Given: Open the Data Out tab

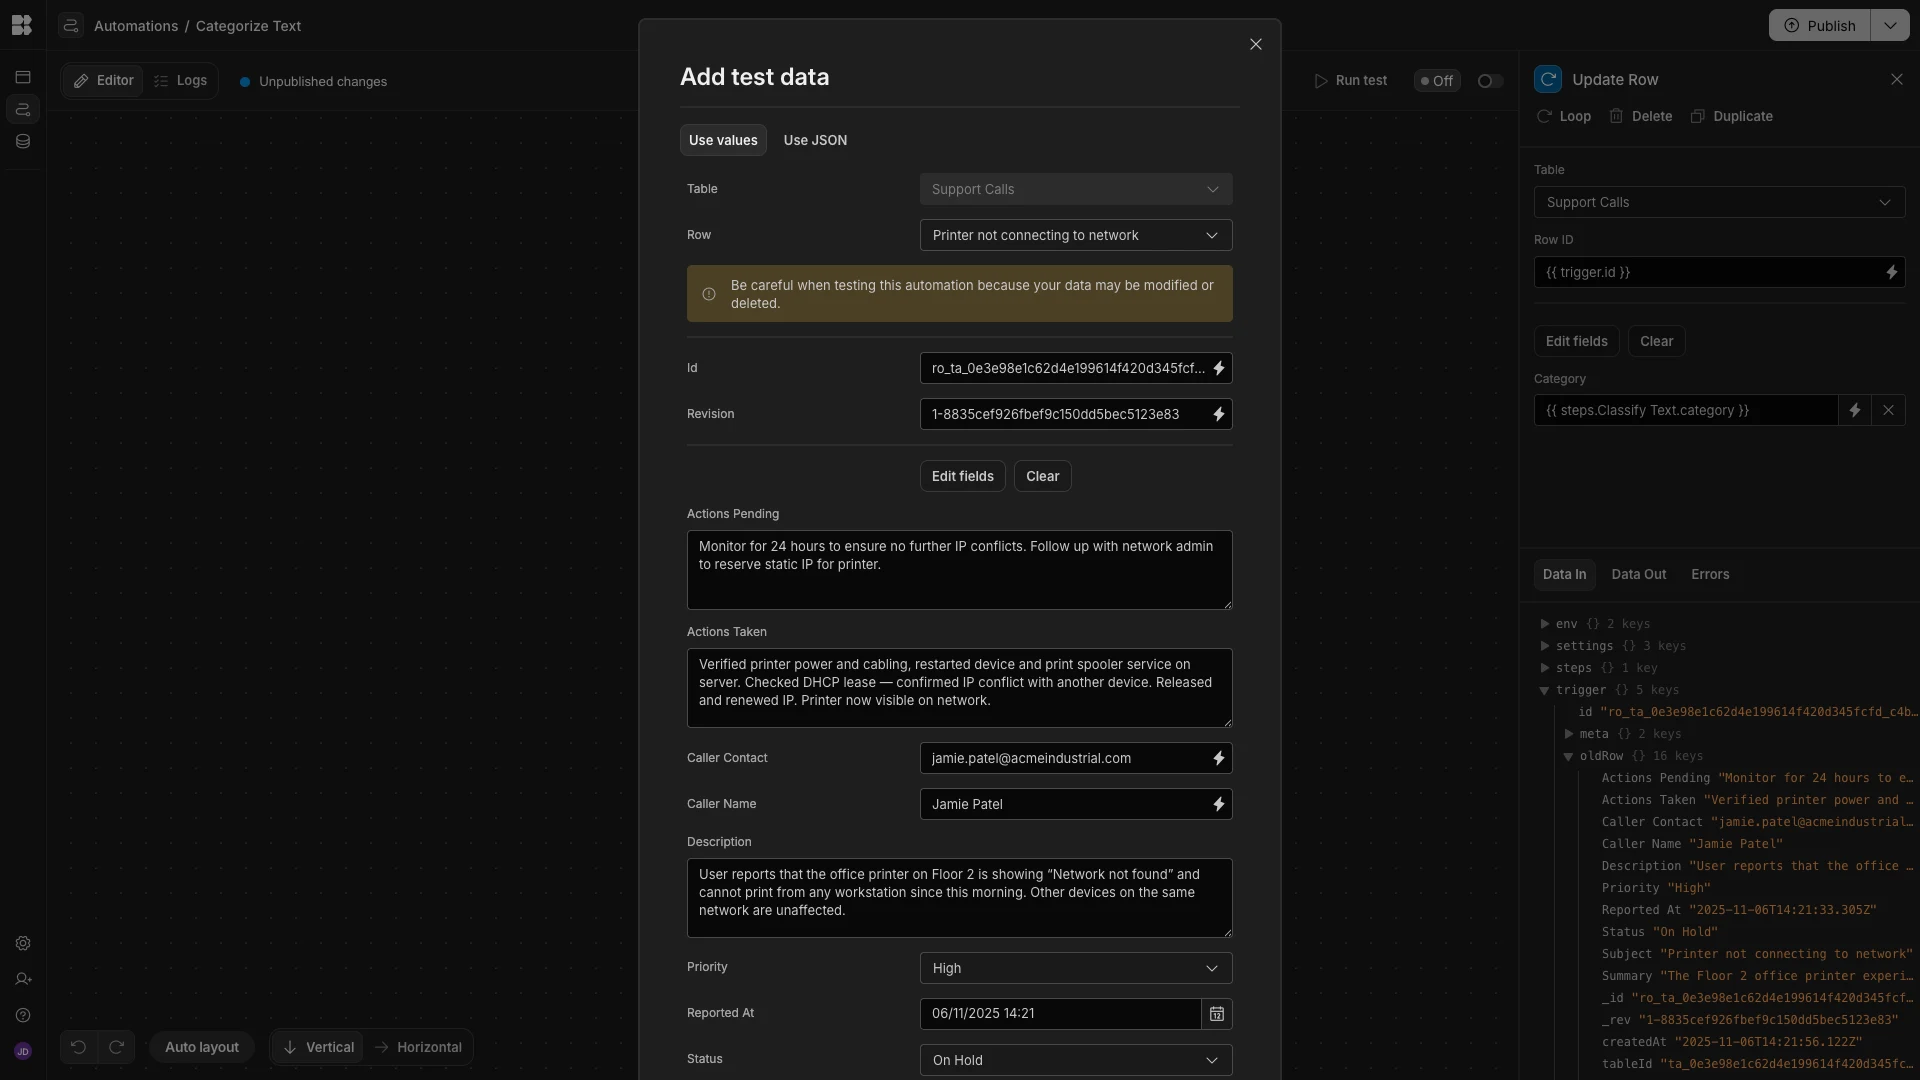Looking at the screenshot, I should [x=1638, y=574].
